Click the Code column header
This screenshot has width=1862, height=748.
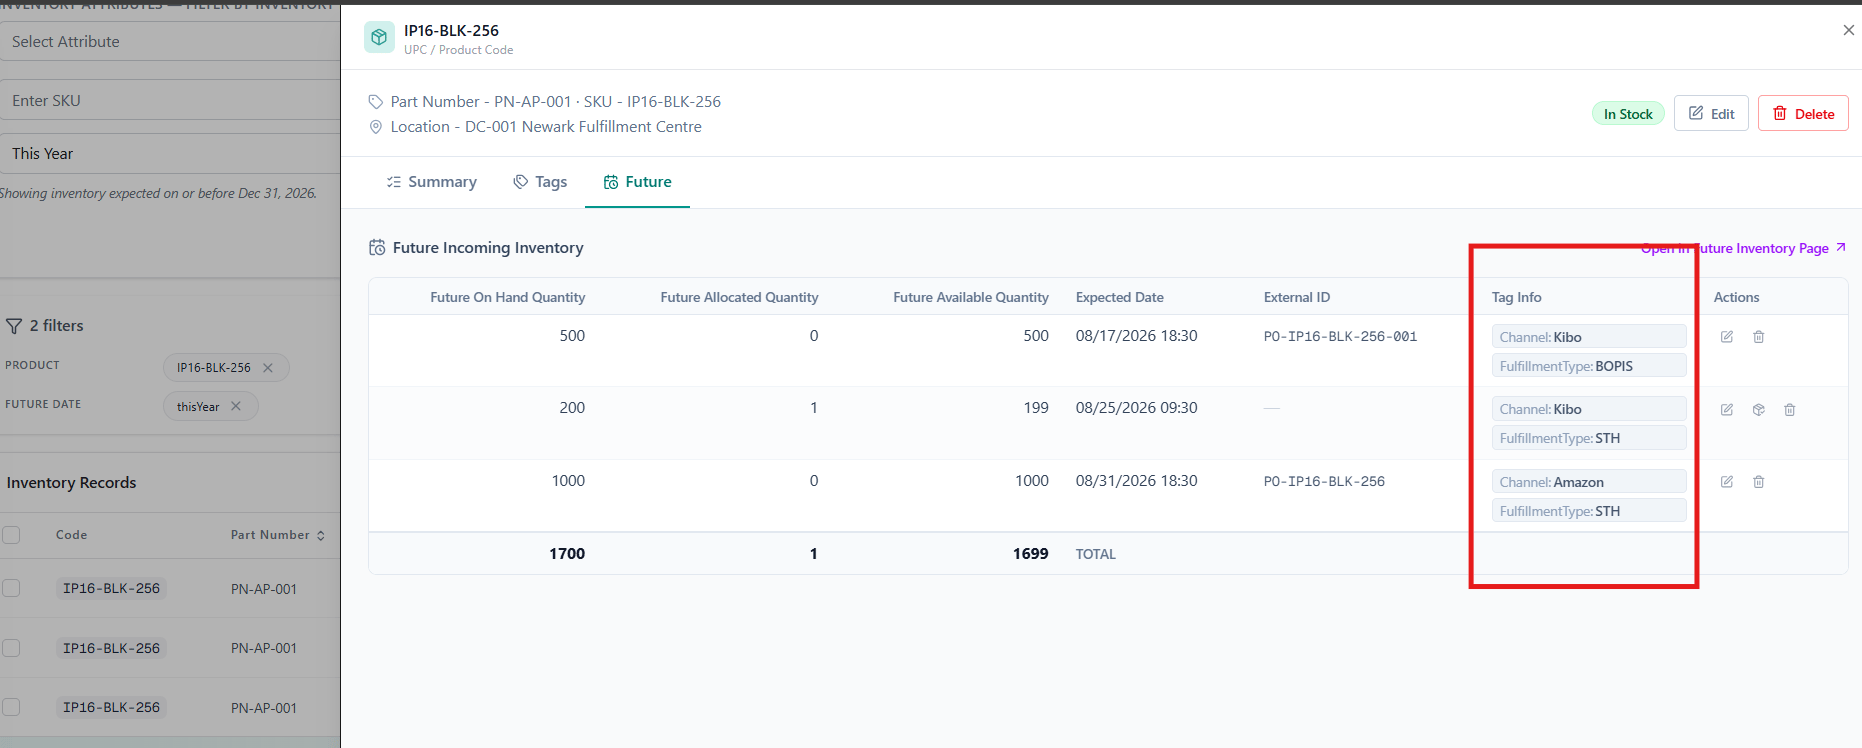(x=71, y=535)
